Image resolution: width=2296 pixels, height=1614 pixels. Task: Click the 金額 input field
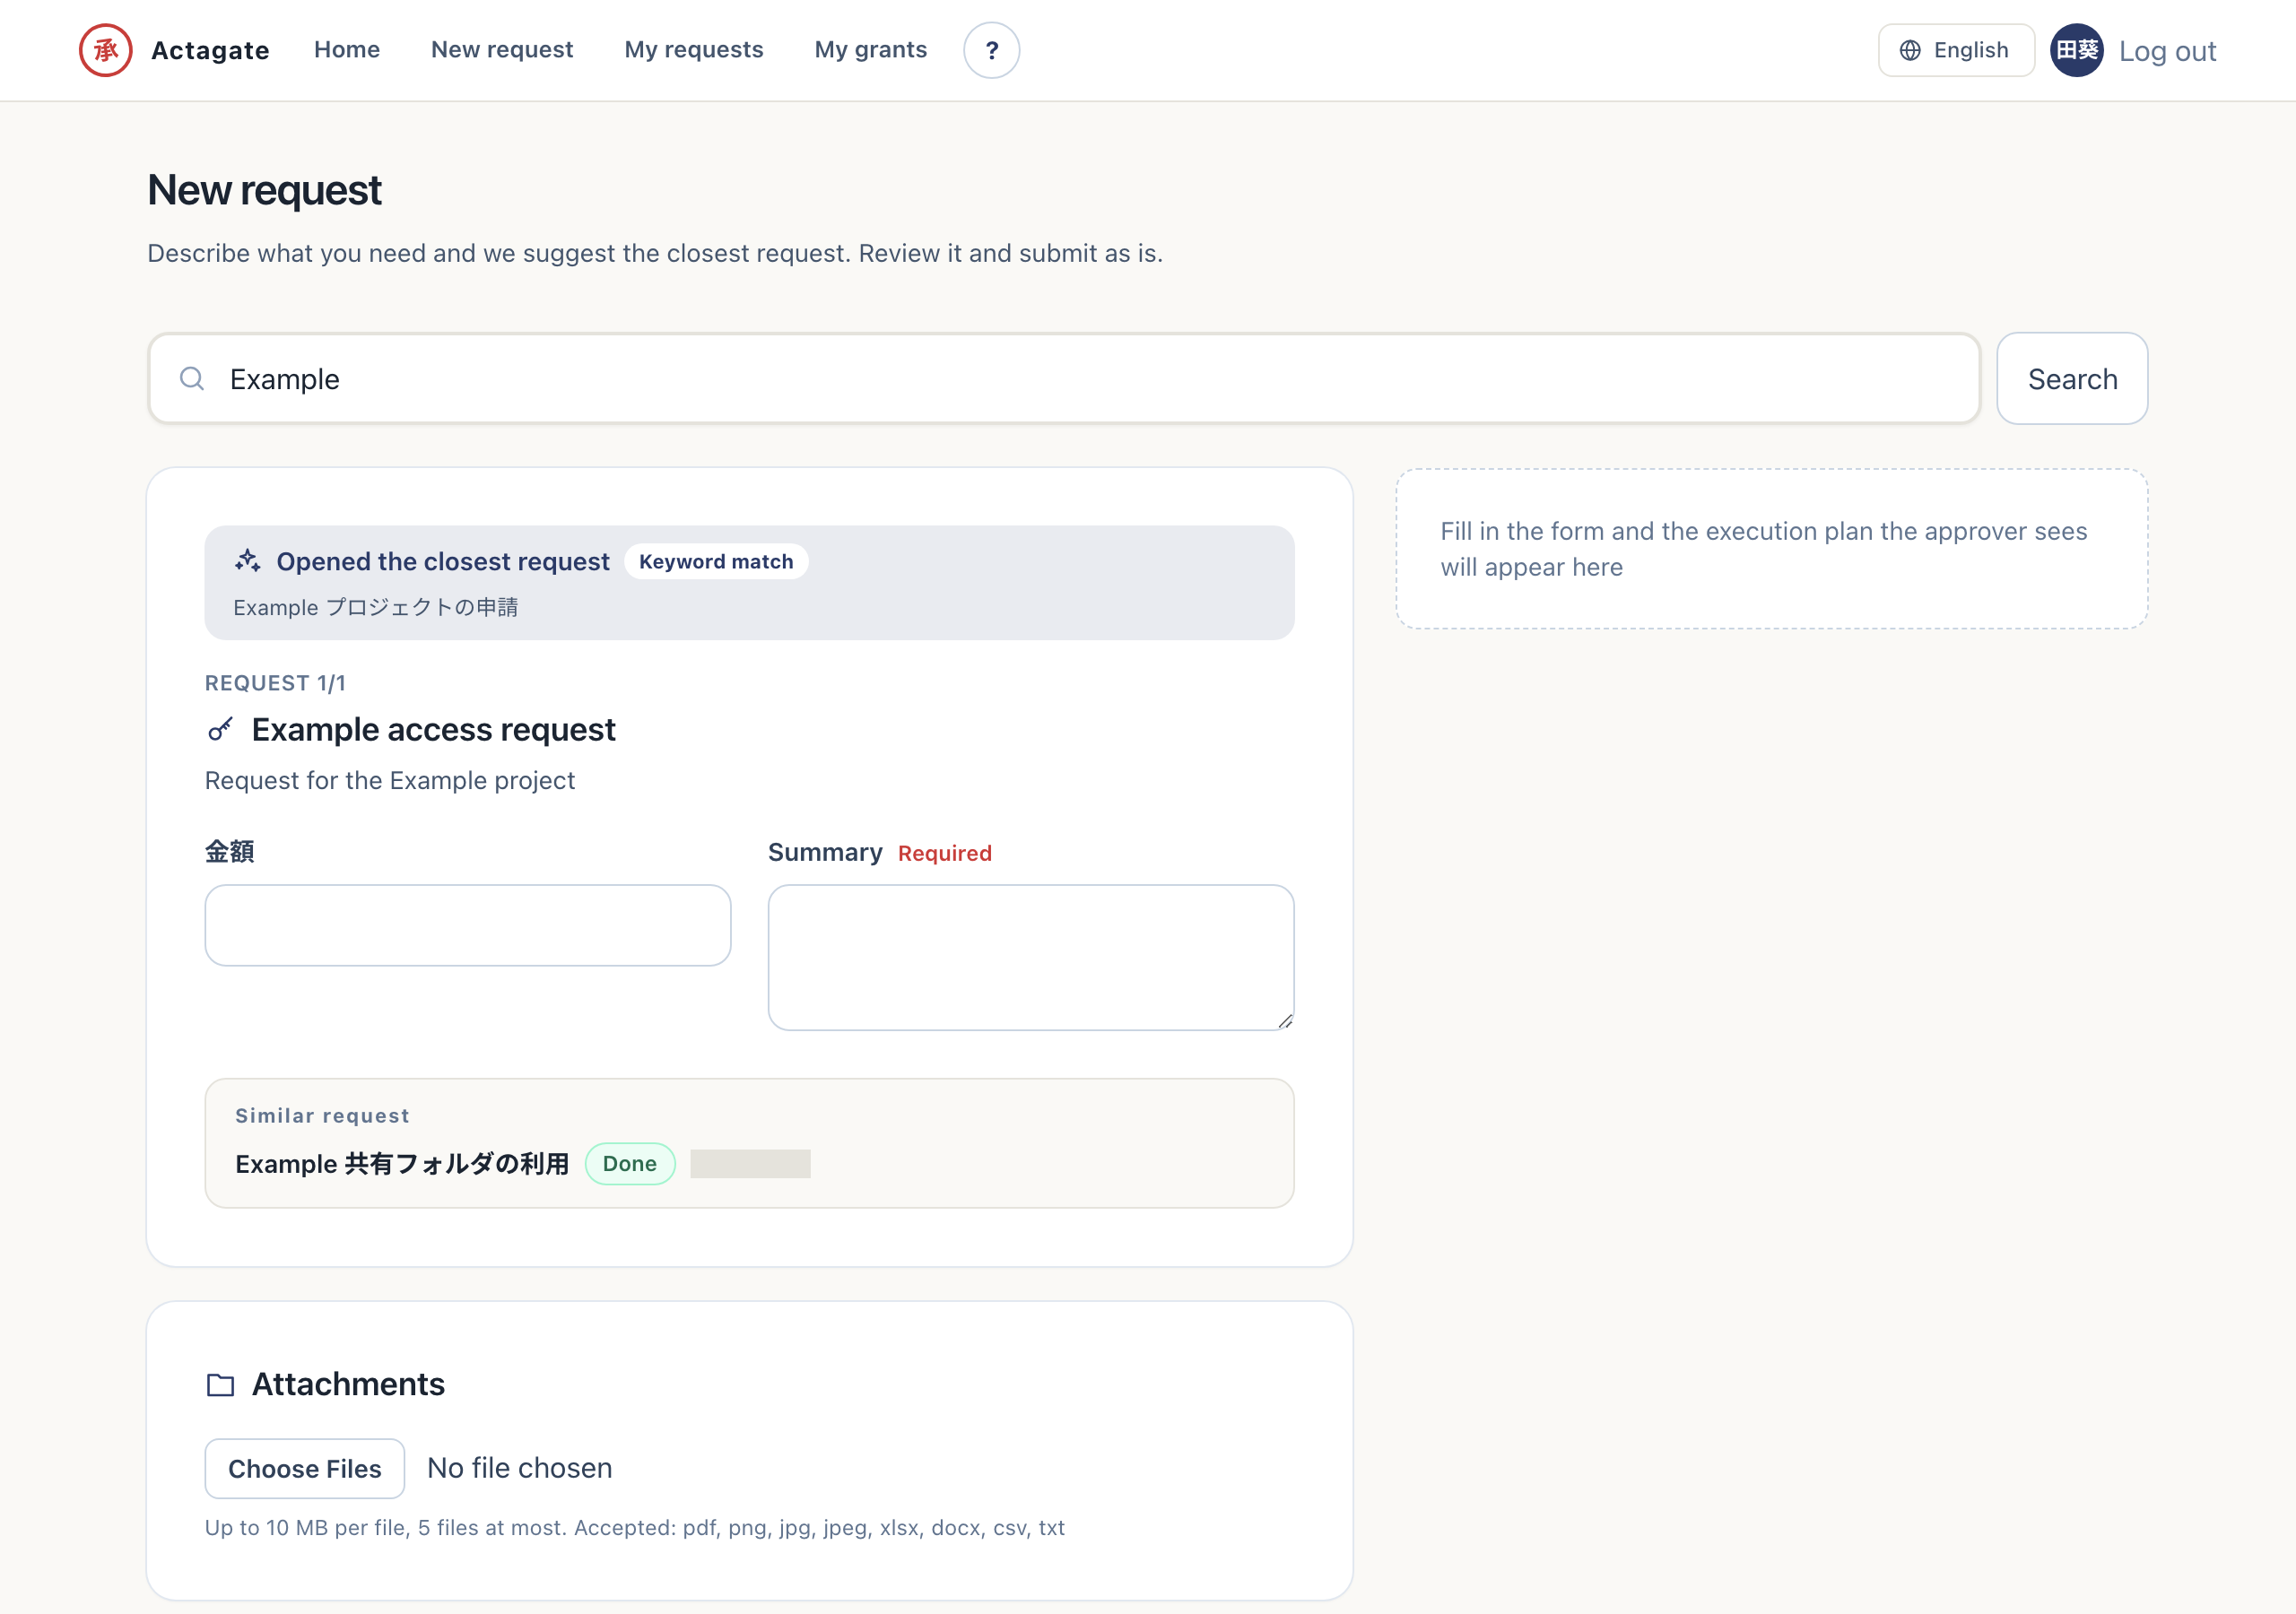pos(468,925)
